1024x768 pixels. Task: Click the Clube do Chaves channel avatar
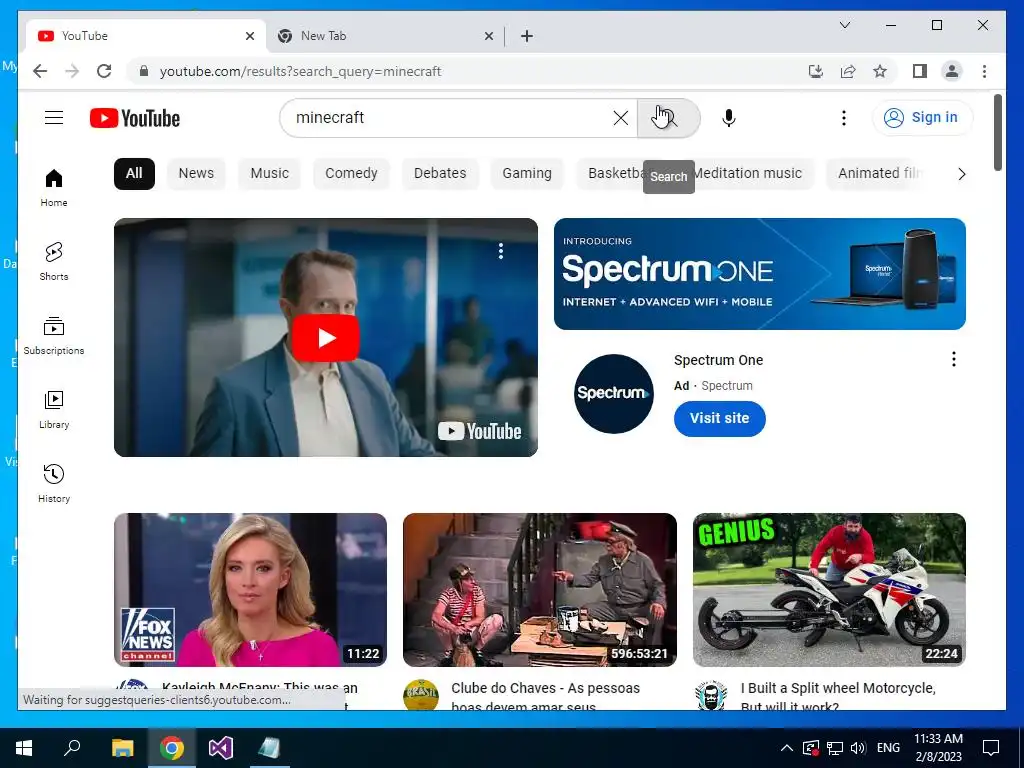[421, 696]
